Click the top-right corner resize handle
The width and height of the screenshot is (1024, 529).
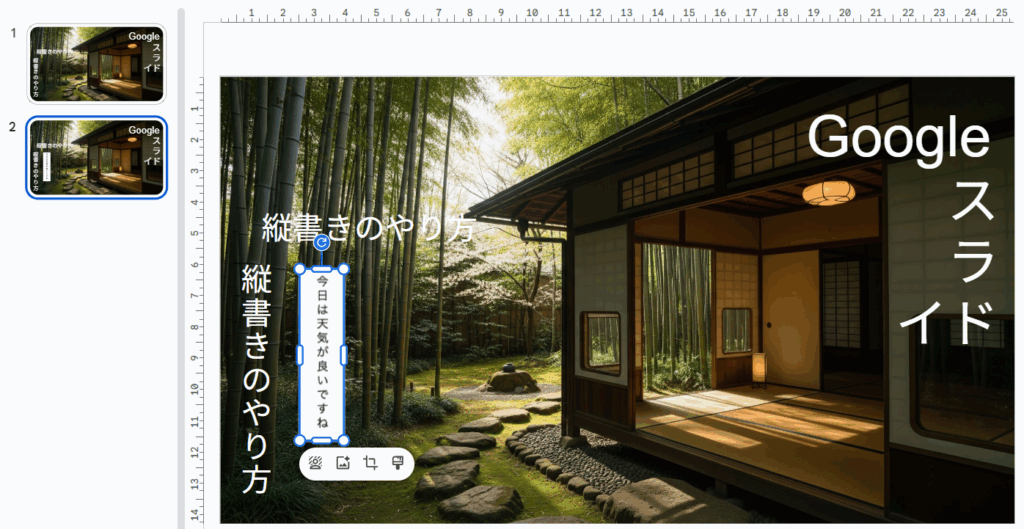(344, 269)
